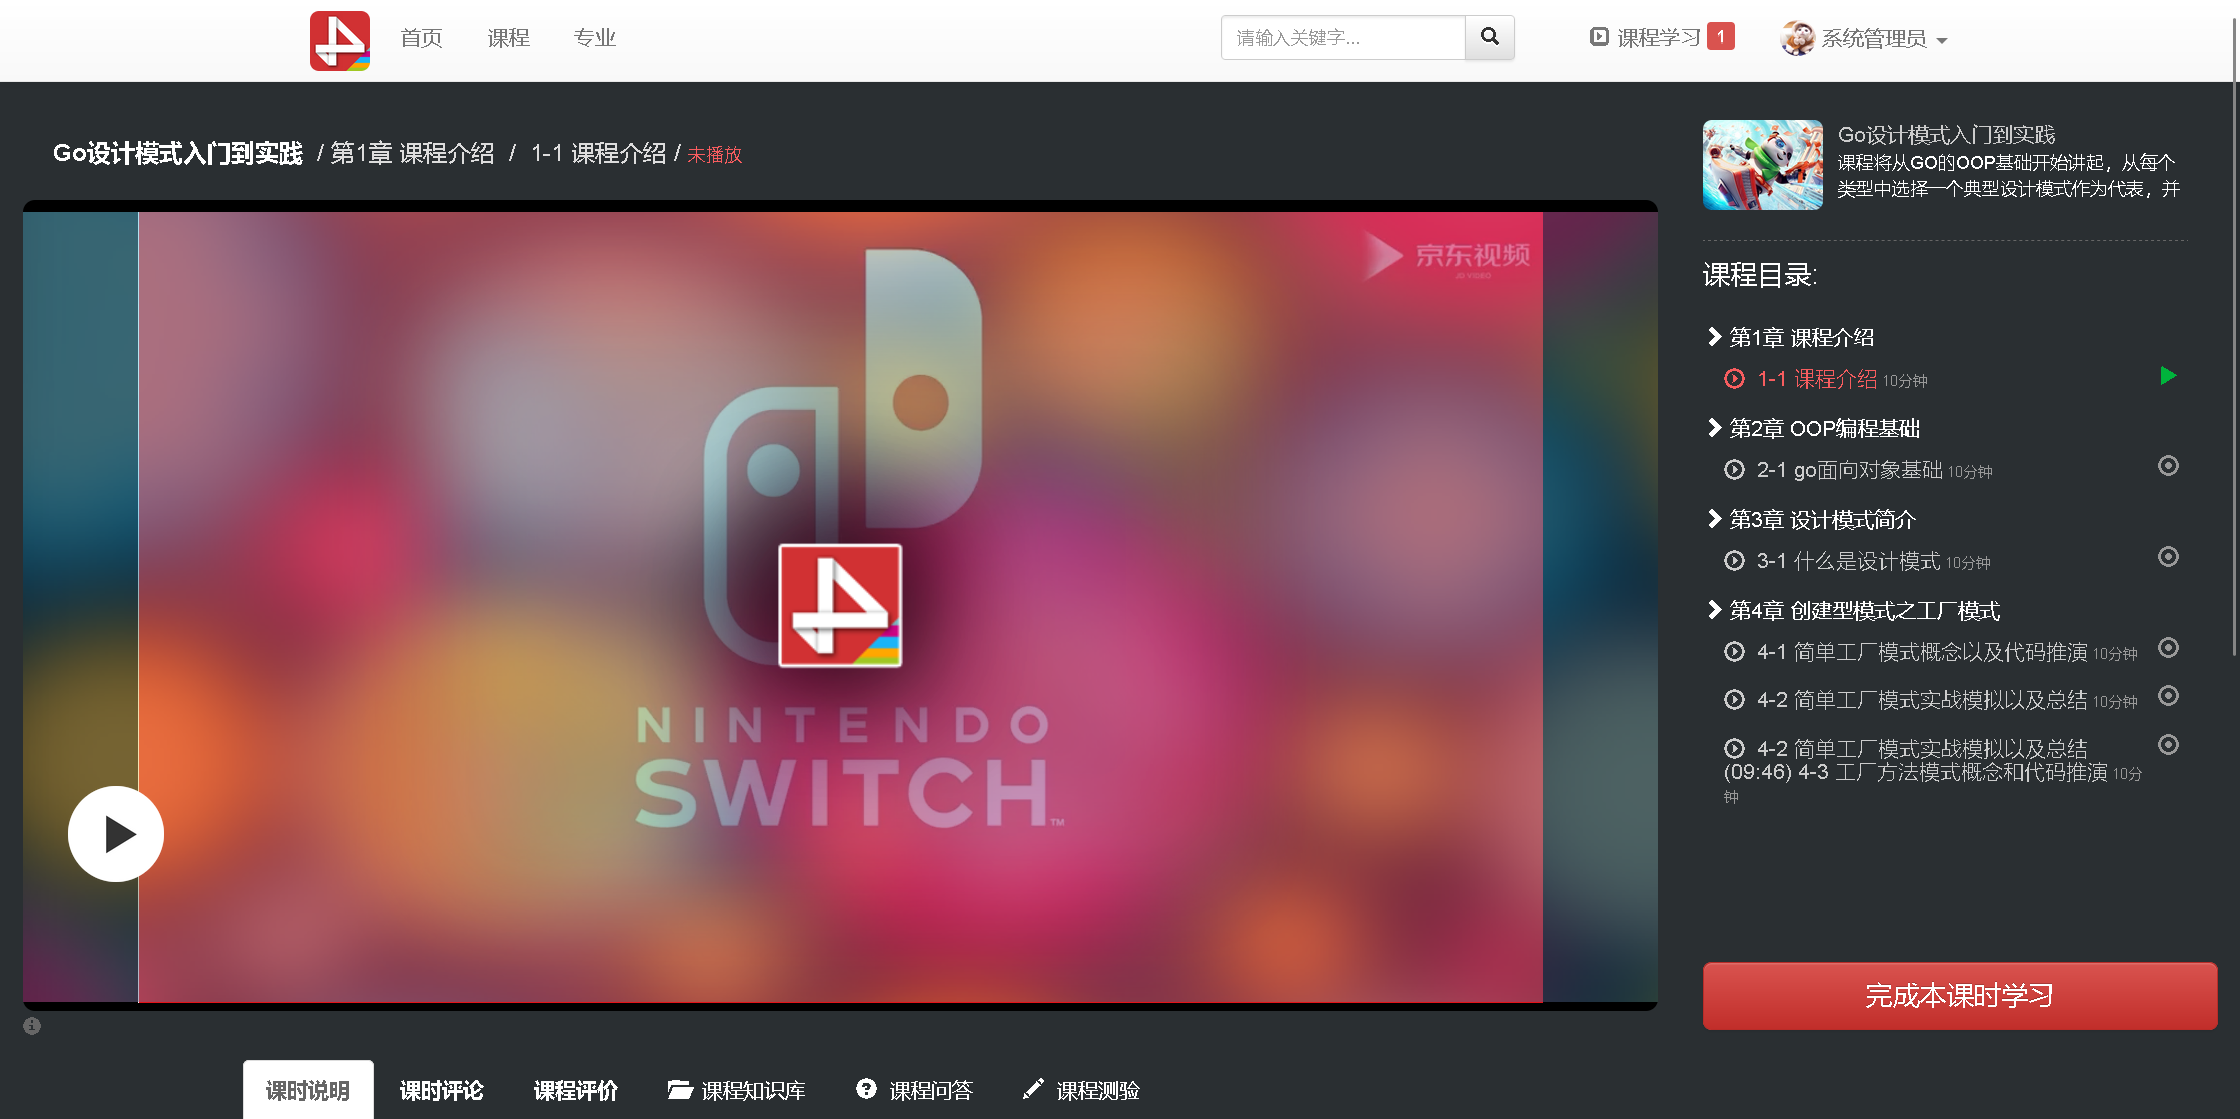Toggle the status circle for lesson 3-1
Viewport: 2240px width, 1119px height.
click(x=2168, y=557)
